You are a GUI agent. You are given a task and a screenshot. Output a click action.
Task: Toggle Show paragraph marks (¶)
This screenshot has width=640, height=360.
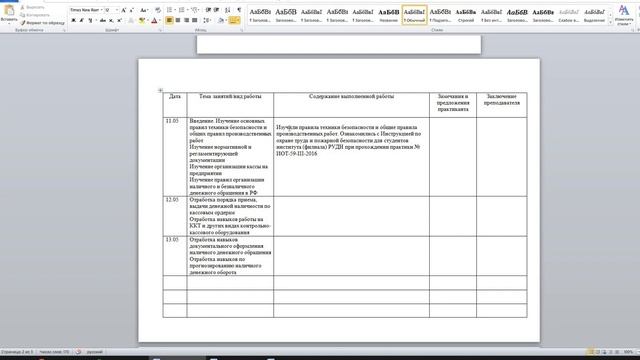pos(239,10)
